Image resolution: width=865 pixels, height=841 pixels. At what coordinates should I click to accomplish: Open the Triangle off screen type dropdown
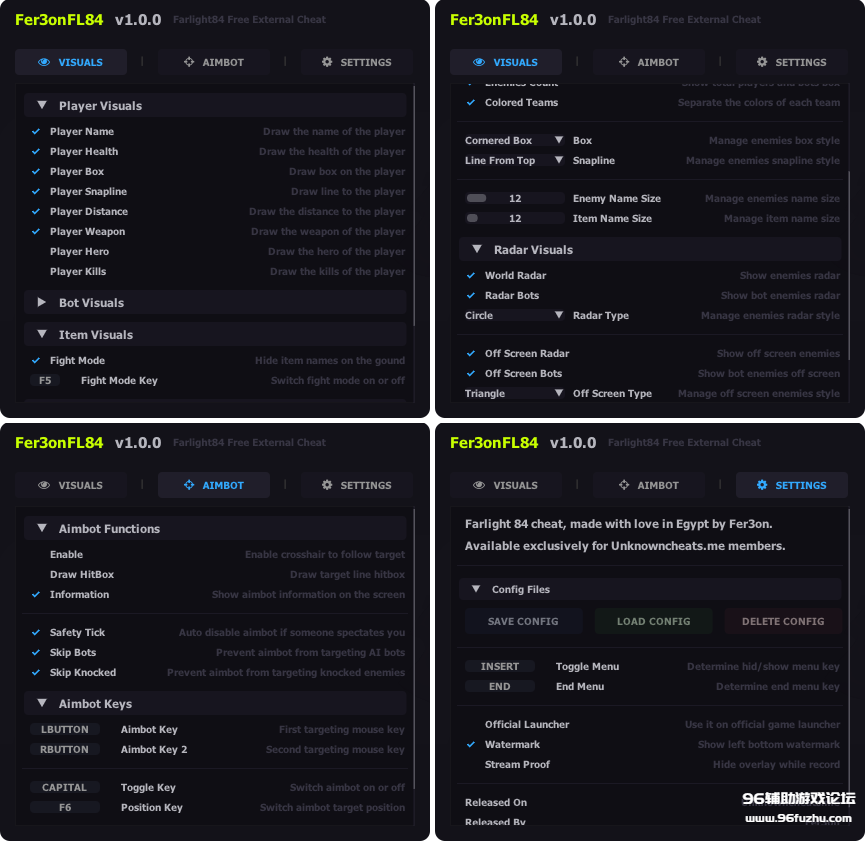pos(514,393)
